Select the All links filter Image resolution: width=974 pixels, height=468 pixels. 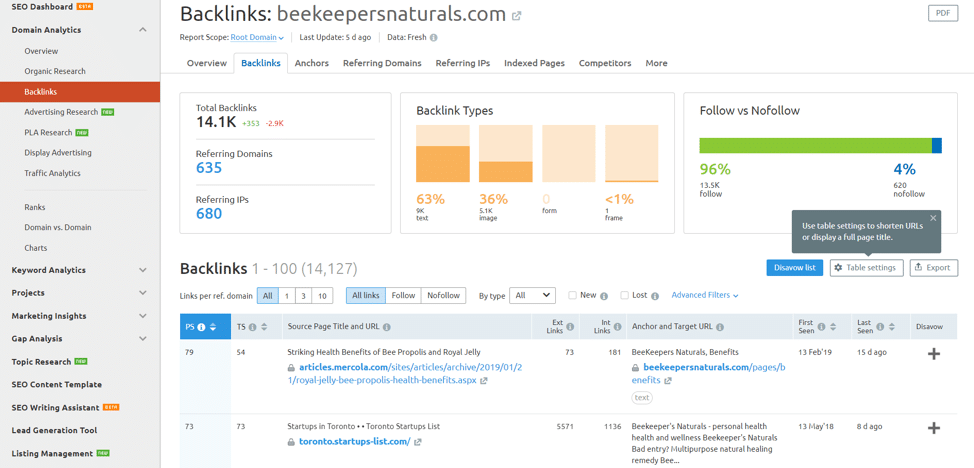[x=366, y=296]
